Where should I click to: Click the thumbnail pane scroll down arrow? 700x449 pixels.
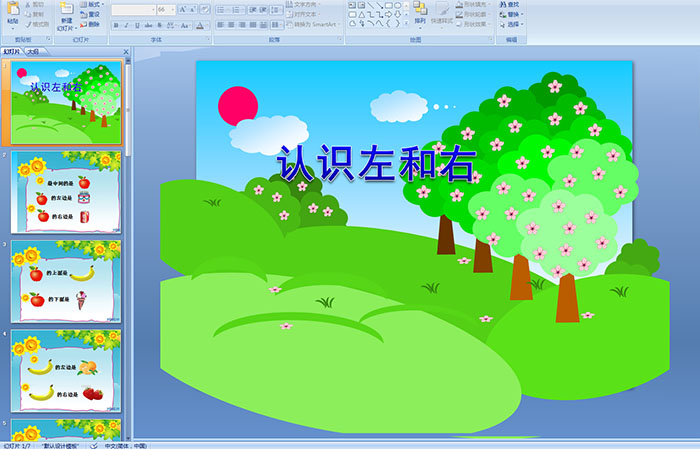[x=129, y=438]
